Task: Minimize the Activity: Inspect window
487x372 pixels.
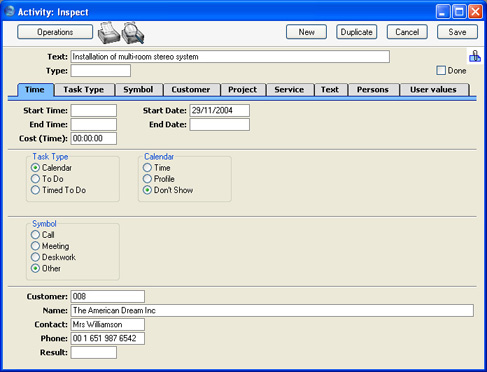Action: 443,12
